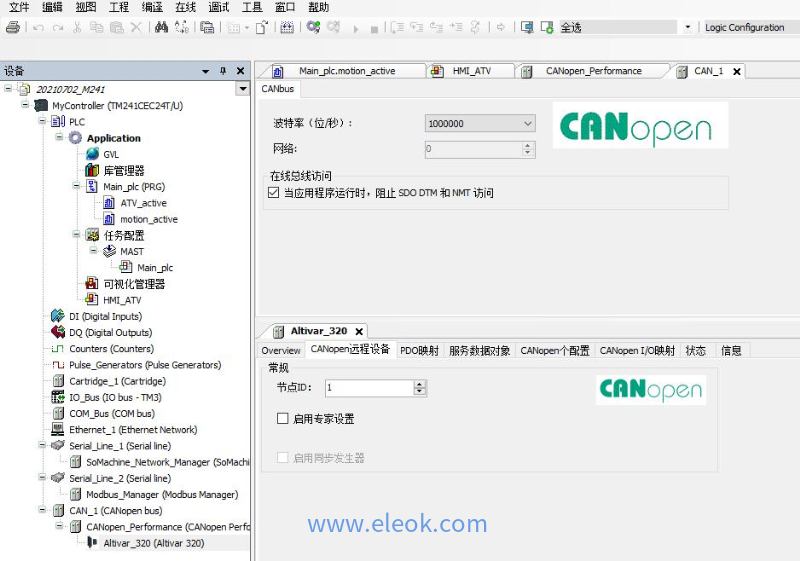Open the 波特率 baud rate dropdown
Viewport: 800px width, 561px height.
528,124
